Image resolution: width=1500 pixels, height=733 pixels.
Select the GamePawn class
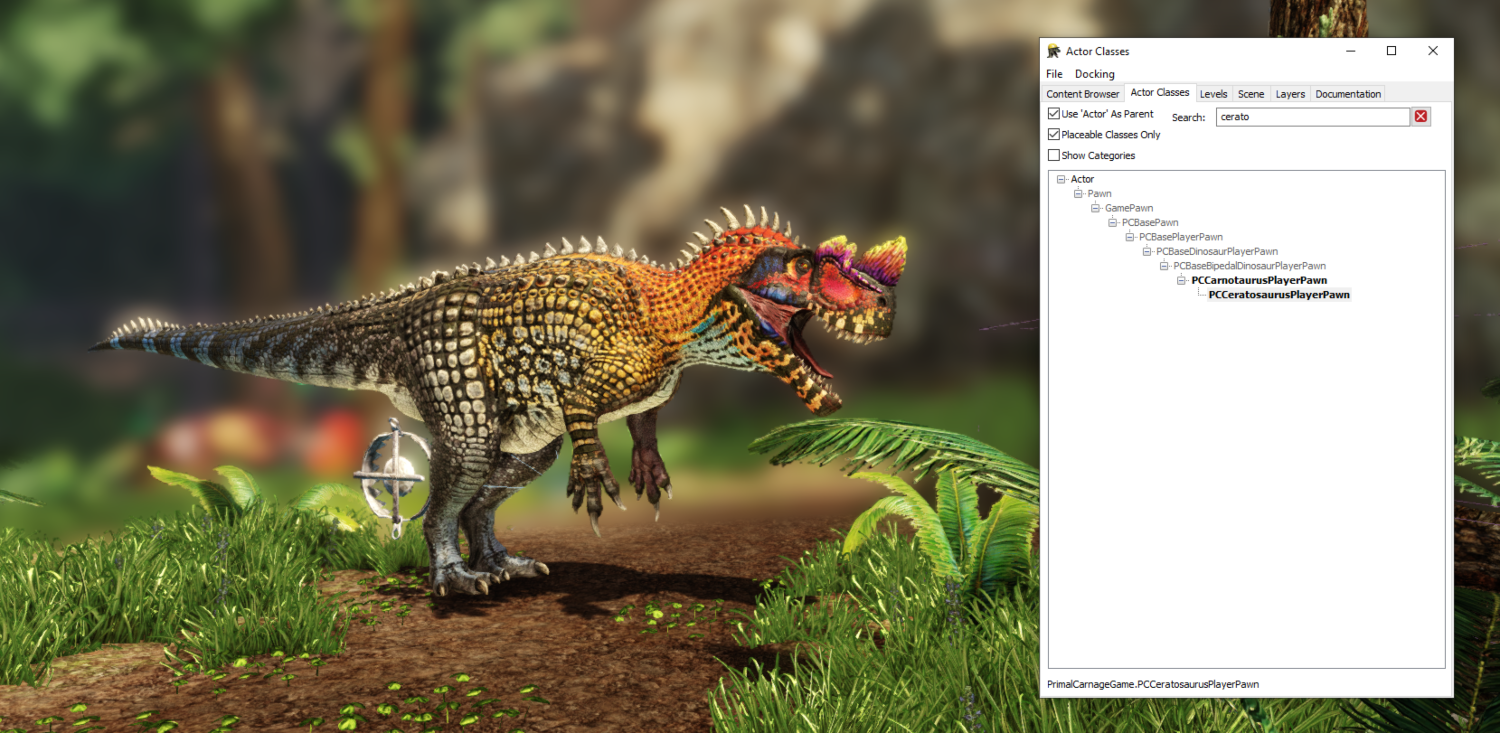[1129, 208]
